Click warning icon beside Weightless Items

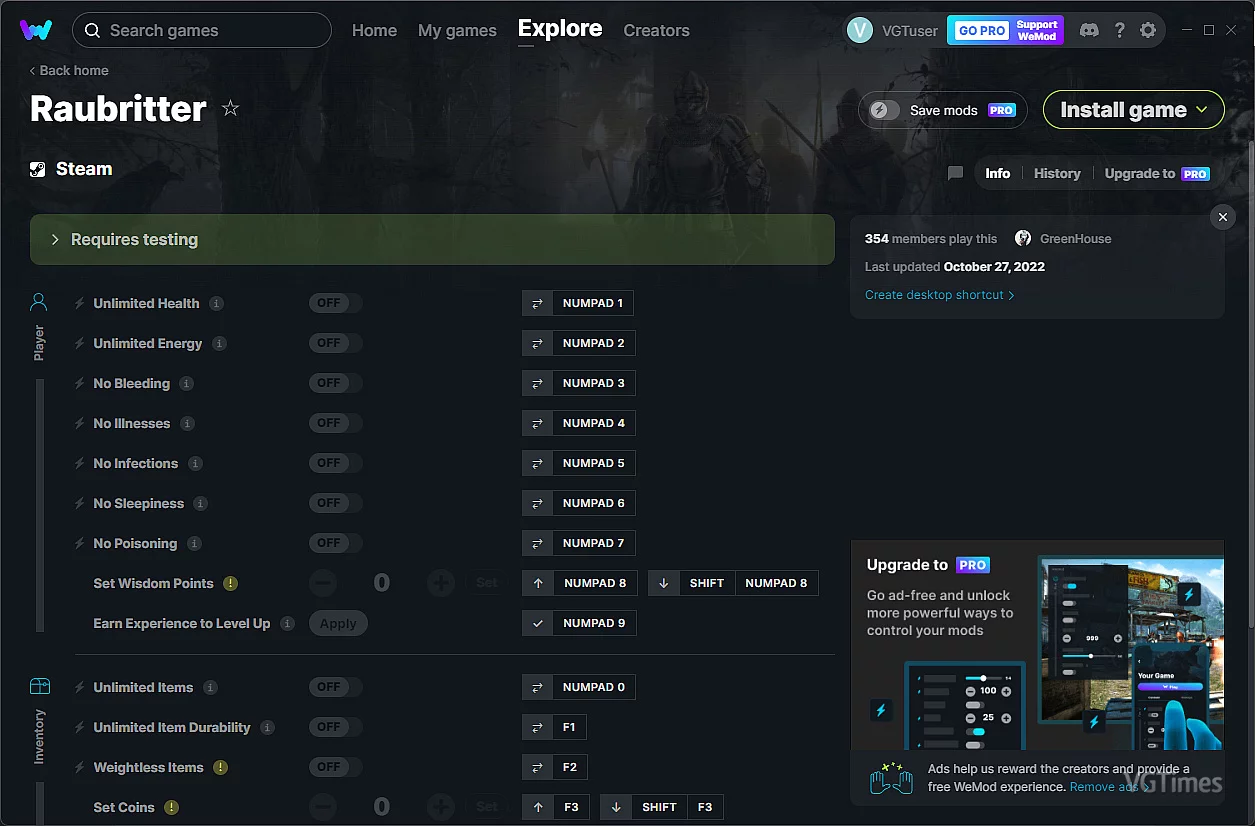pos(220,767)
